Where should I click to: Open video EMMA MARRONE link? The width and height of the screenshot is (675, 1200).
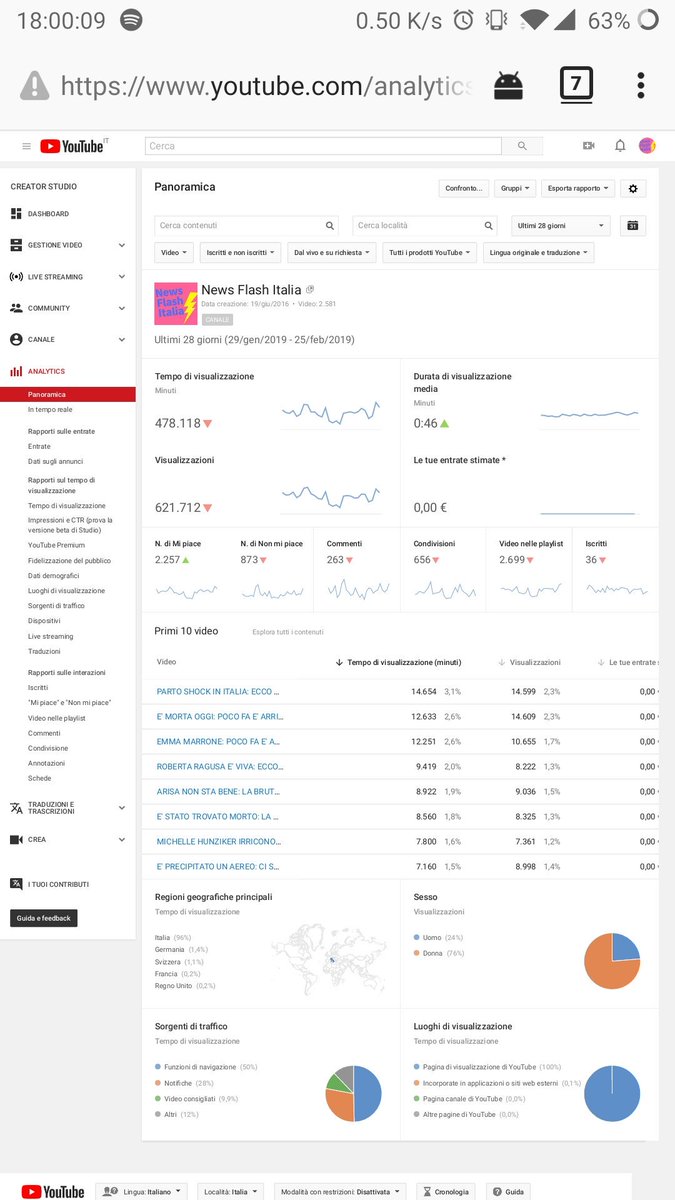pos(218,741)
